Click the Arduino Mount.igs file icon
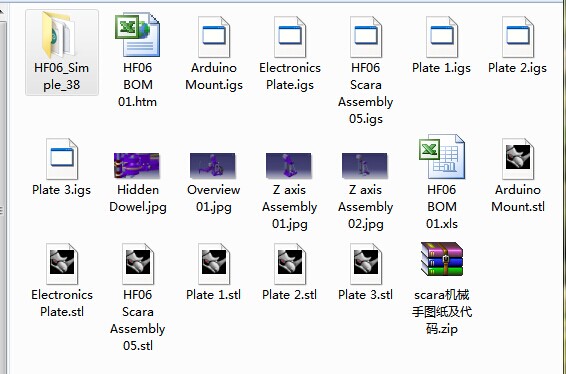The height and width of the screenshot is (374, 566). 214,37
